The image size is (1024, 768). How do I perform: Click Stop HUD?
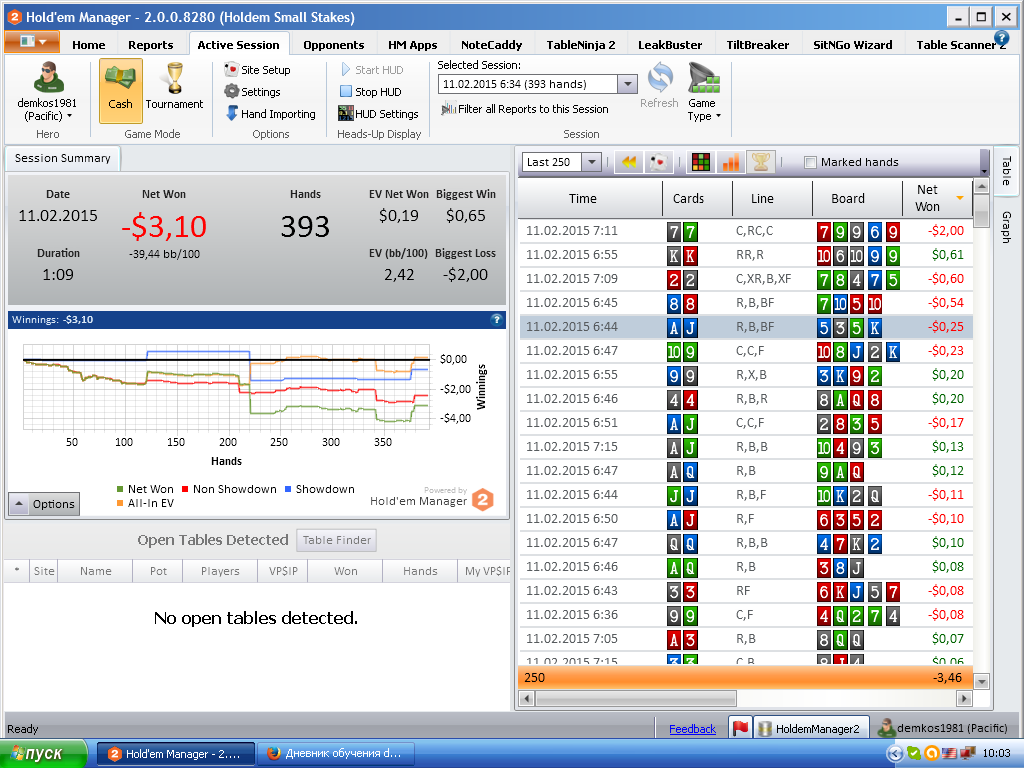tap(370, 92)
